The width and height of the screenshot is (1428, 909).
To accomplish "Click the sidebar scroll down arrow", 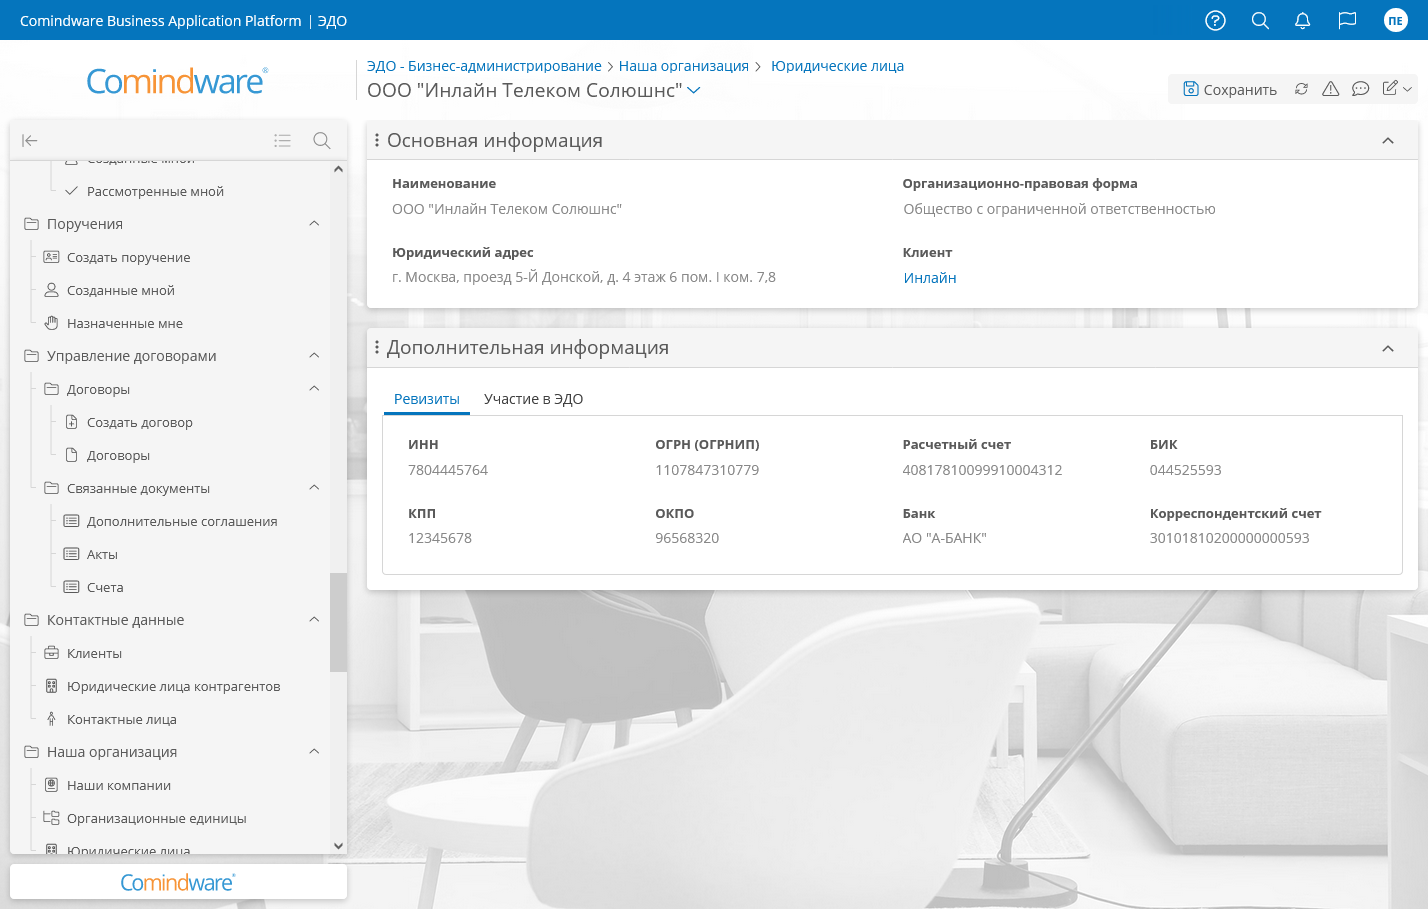I will 338,846.
